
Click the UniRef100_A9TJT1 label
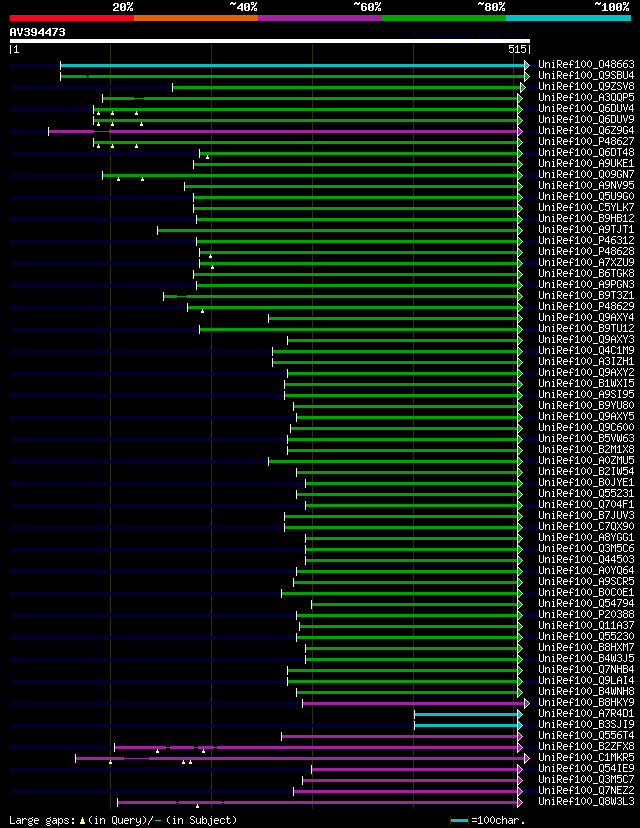(x=586, y=229)
